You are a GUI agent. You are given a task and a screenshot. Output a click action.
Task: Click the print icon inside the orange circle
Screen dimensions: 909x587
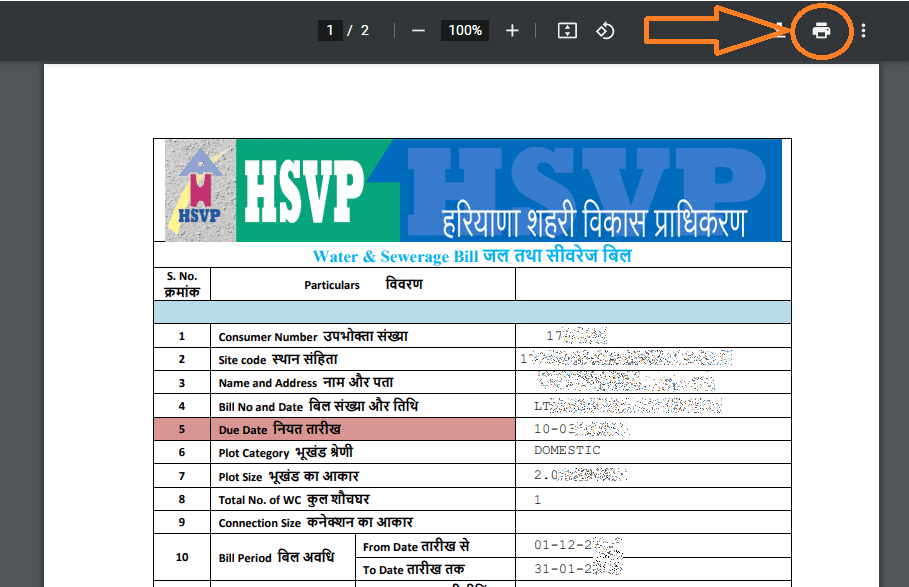pos(821,30)
